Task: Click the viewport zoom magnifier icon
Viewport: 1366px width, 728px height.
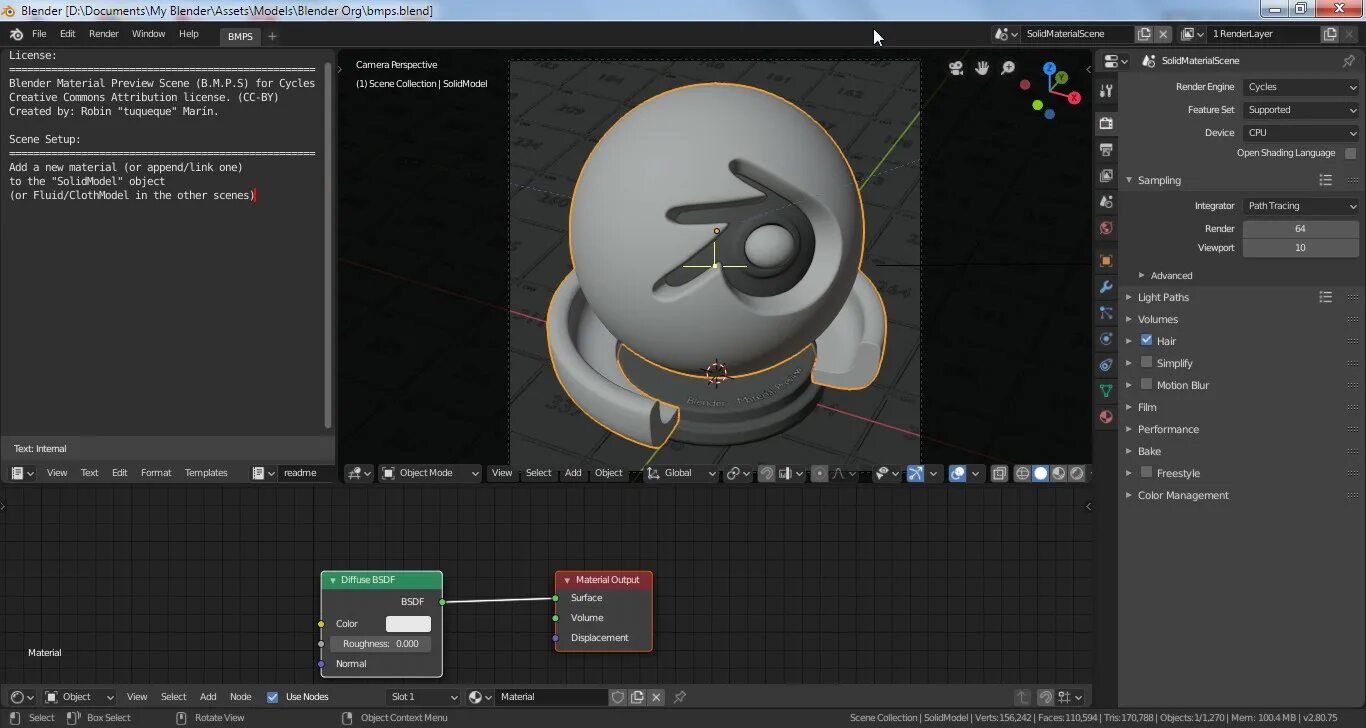Action: (1008, 67)
